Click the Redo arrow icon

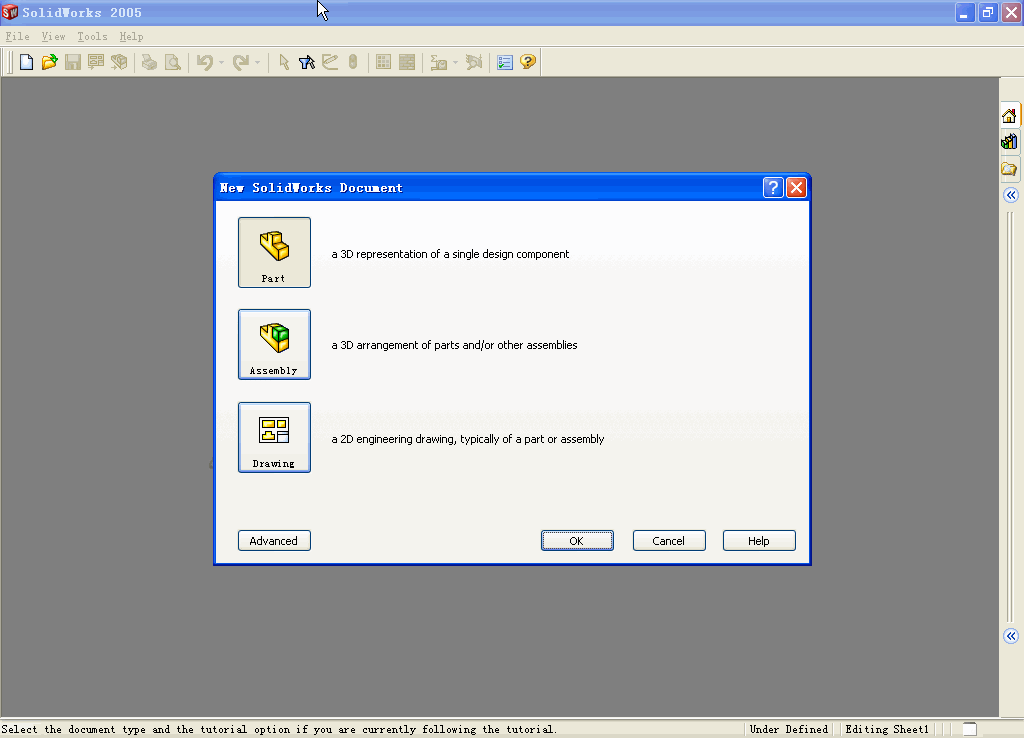point(241,62)
